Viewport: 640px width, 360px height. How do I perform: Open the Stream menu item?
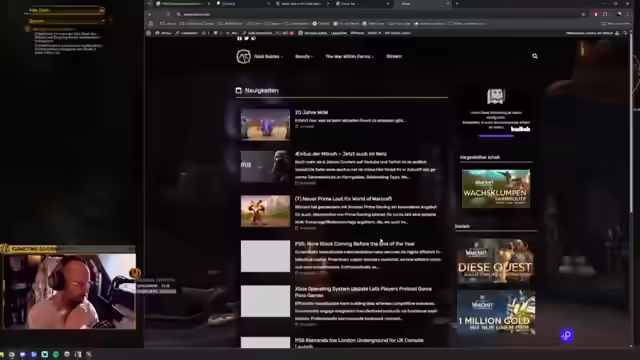(x=394, y=56)
